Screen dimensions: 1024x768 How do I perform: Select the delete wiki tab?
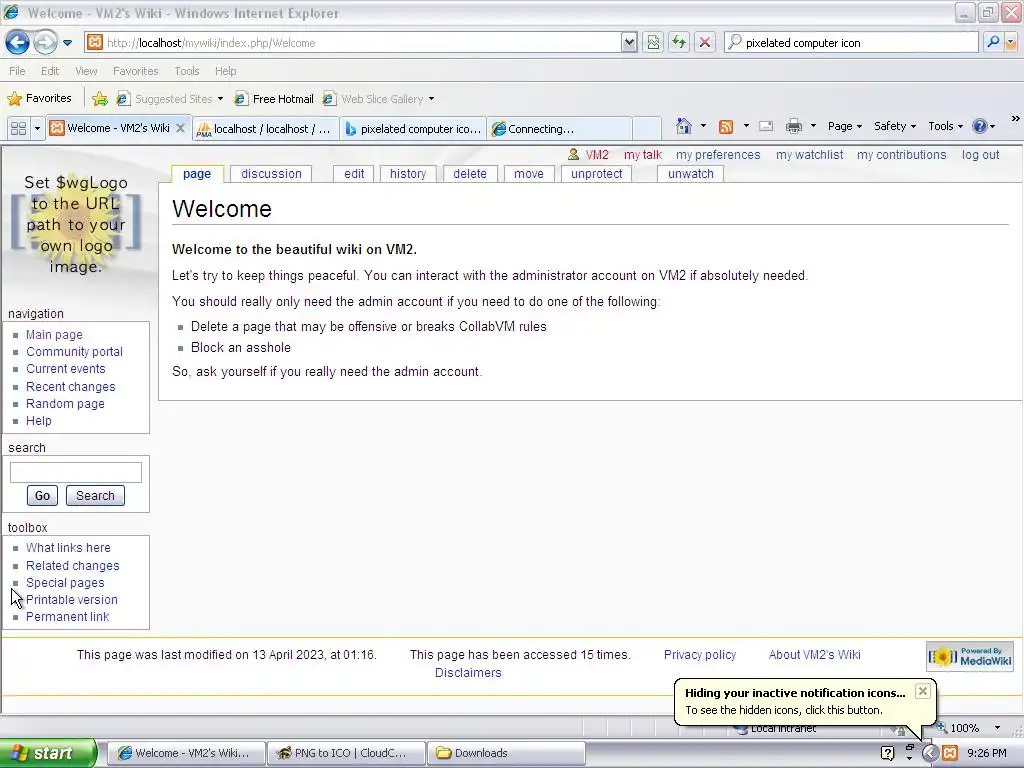(x=470, y=174)
